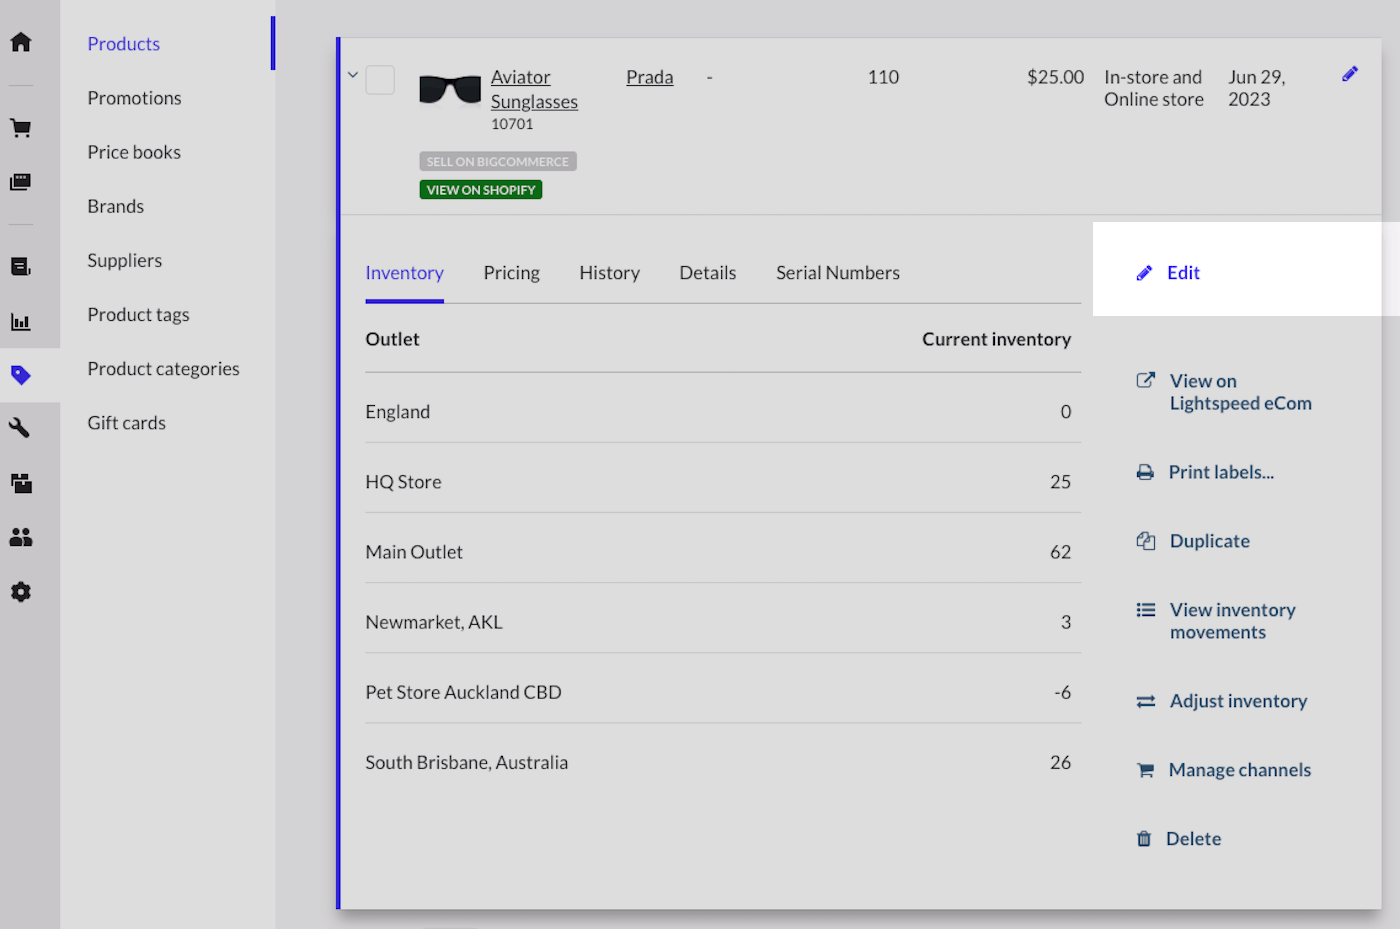The image size is (1400, 929).
Task: Click View on Shopify badge
Action: point(481,190)
